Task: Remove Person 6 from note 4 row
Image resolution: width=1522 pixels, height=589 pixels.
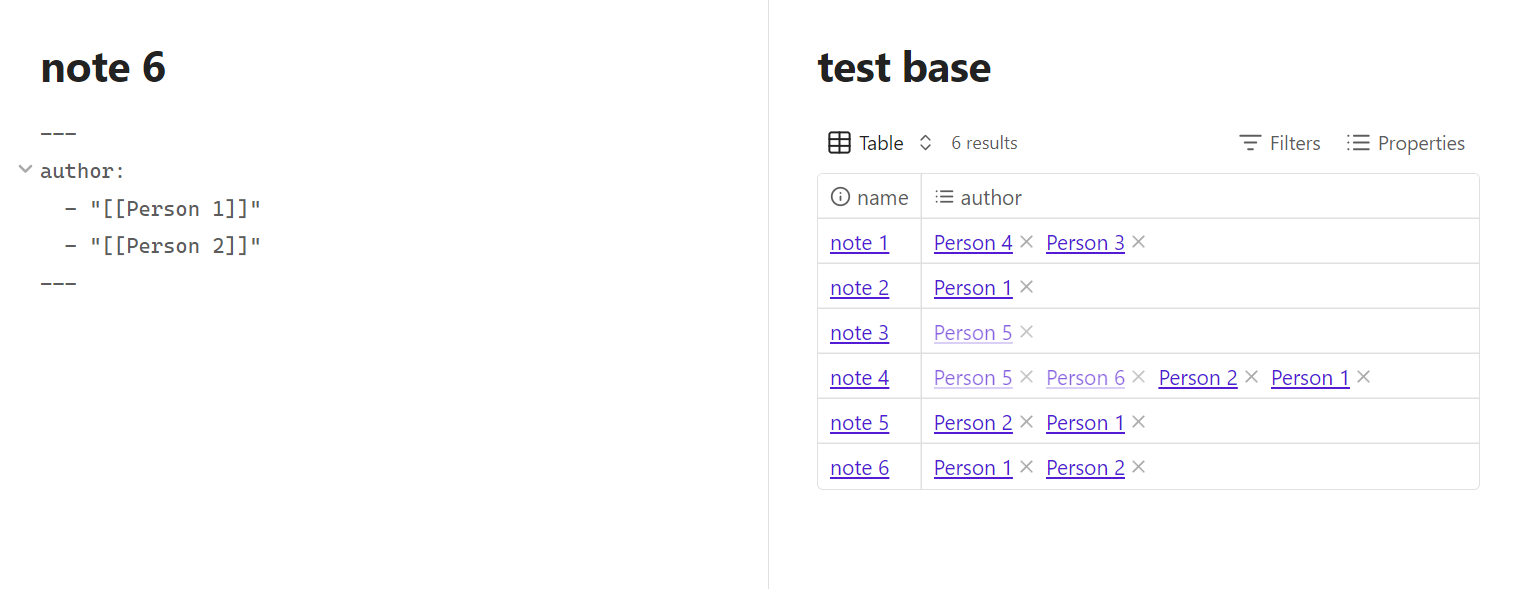Action: pyautogui.click(x=1138, y=377)
